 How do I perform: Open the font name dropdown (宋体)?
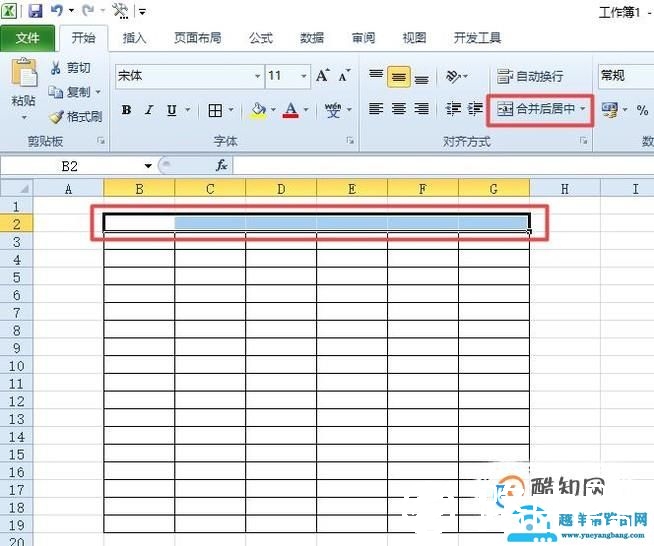tap(258, 76)
